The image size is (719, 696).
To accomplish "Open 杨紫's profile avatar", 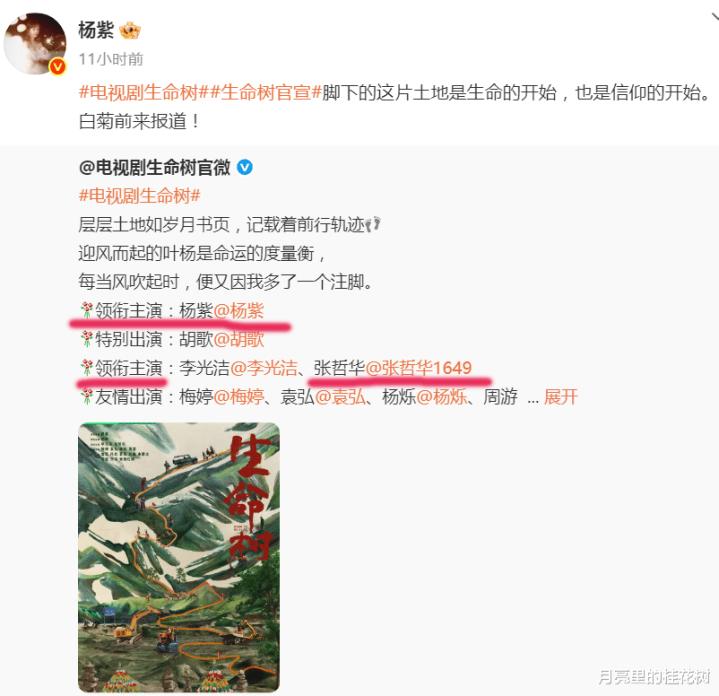I will coord(35,44).
